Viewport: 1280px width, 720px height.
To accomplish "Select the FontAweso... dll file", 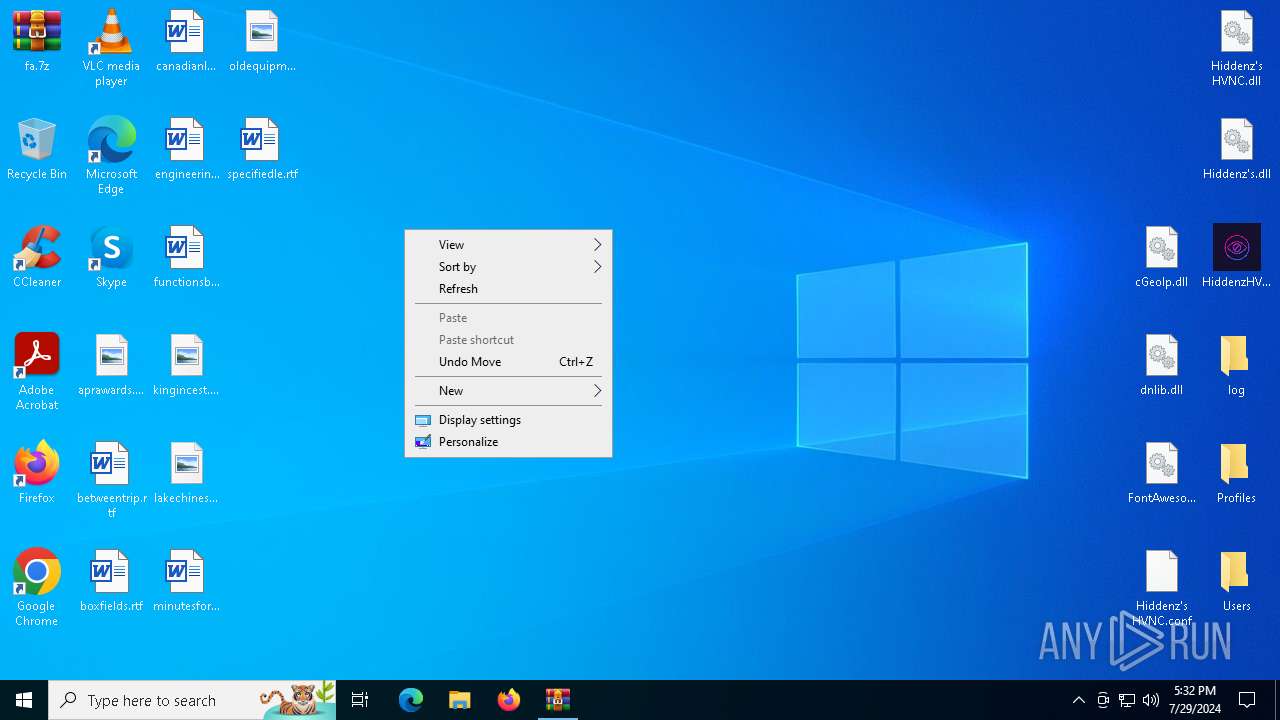I will coord(1162,473).
